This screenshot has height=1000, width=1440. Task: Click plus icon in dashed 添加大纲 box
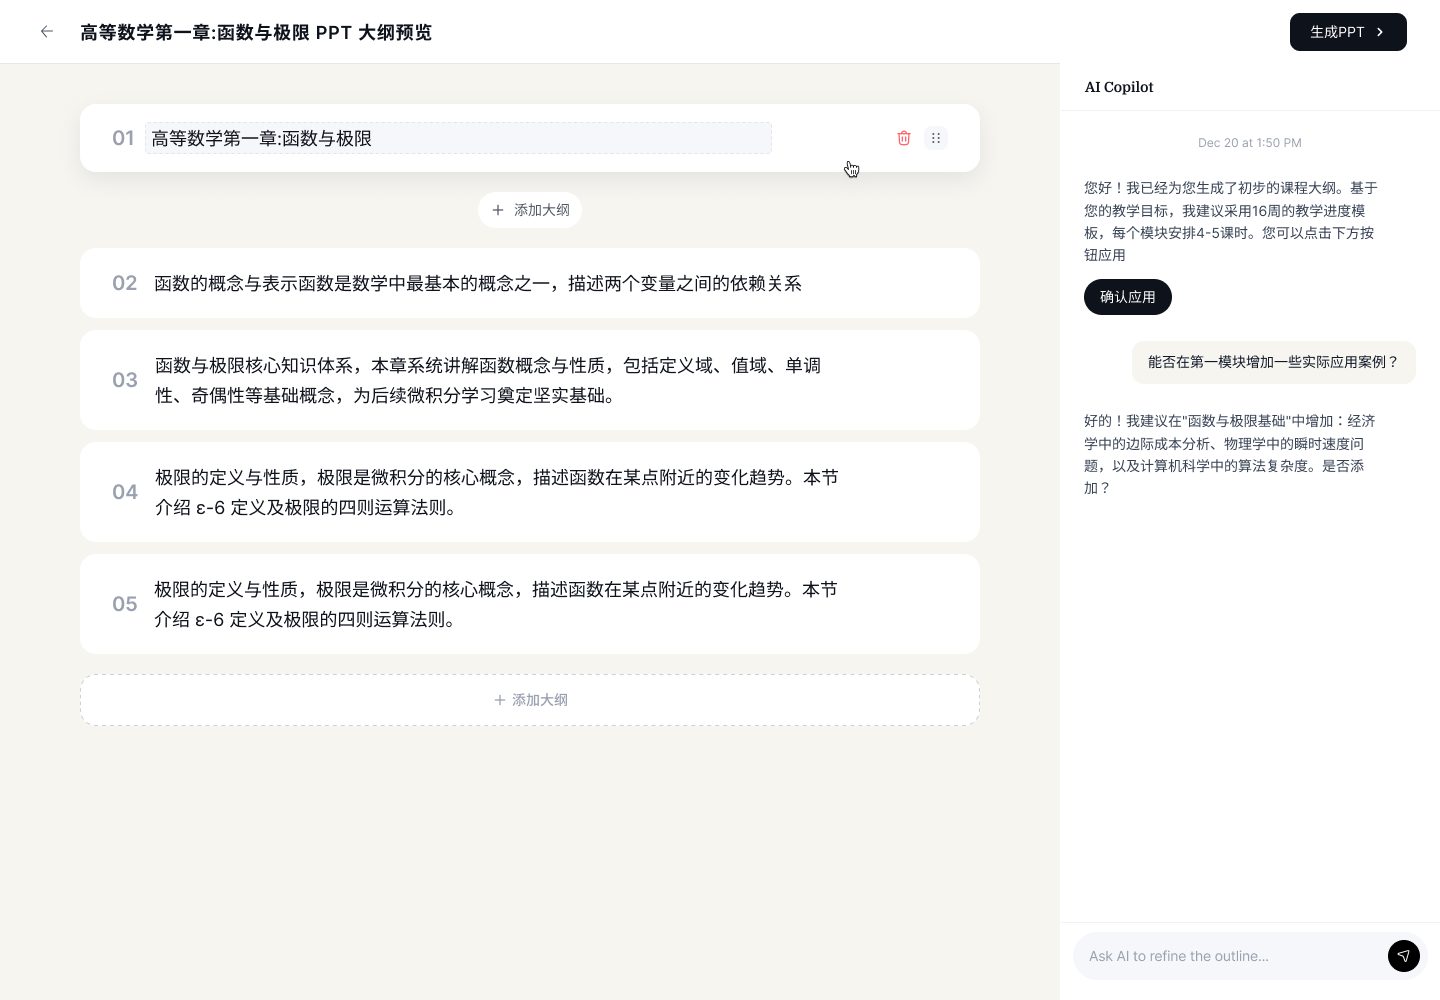(x=500, y=700)
